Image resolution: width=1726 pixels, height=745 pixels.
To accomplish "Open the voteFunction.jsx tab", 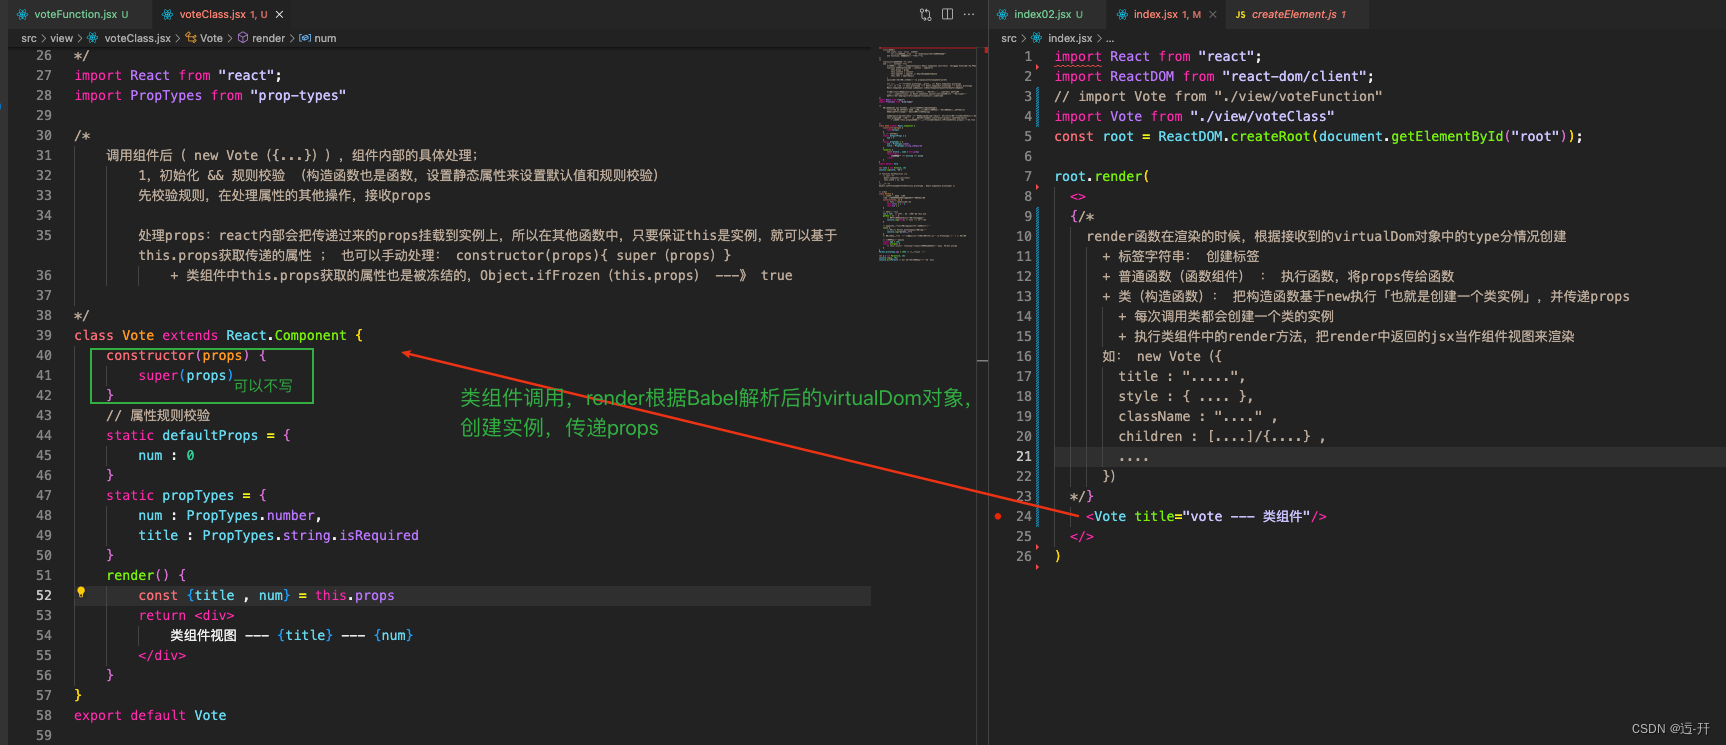I will [x=75, y=14].
